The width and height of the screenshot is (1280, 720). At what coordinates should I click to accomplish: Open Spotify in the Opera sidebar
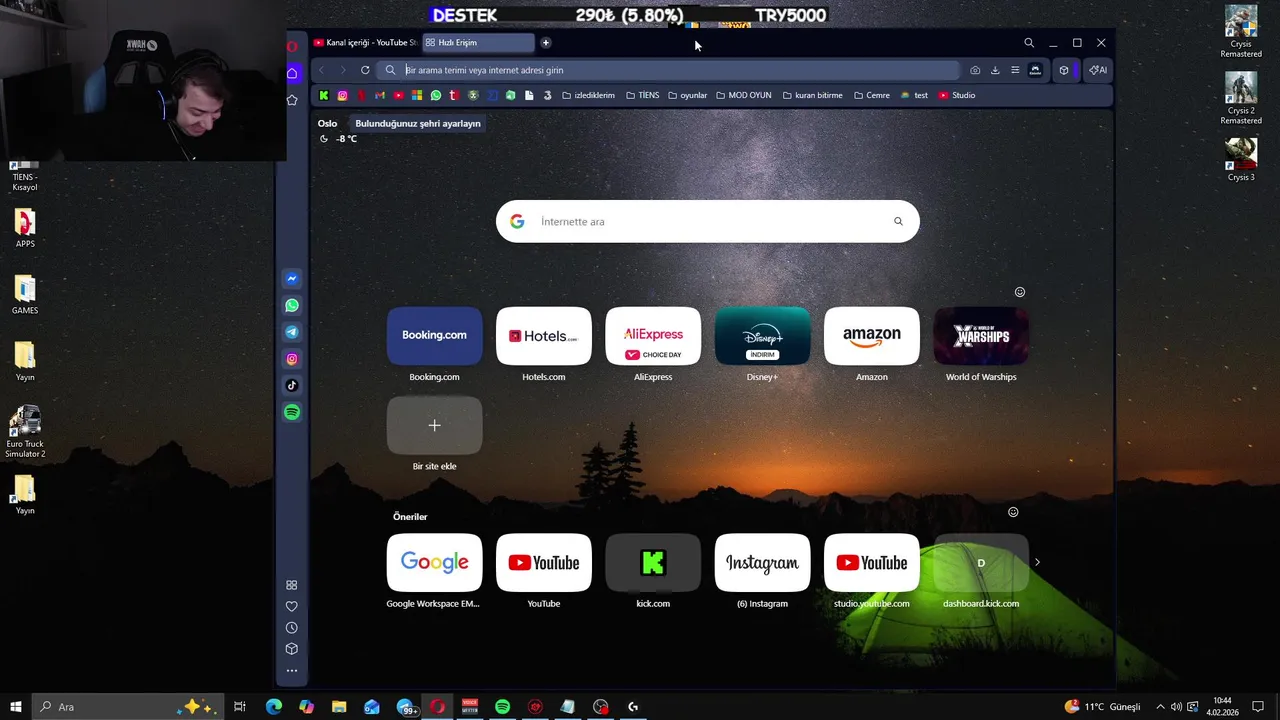(292, 412)
